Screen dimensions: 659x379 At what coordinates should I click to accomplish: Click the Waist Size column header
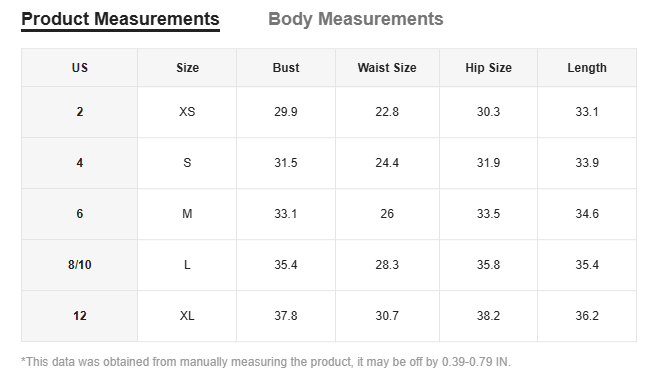pyautogui.click(x=387, y=68)
